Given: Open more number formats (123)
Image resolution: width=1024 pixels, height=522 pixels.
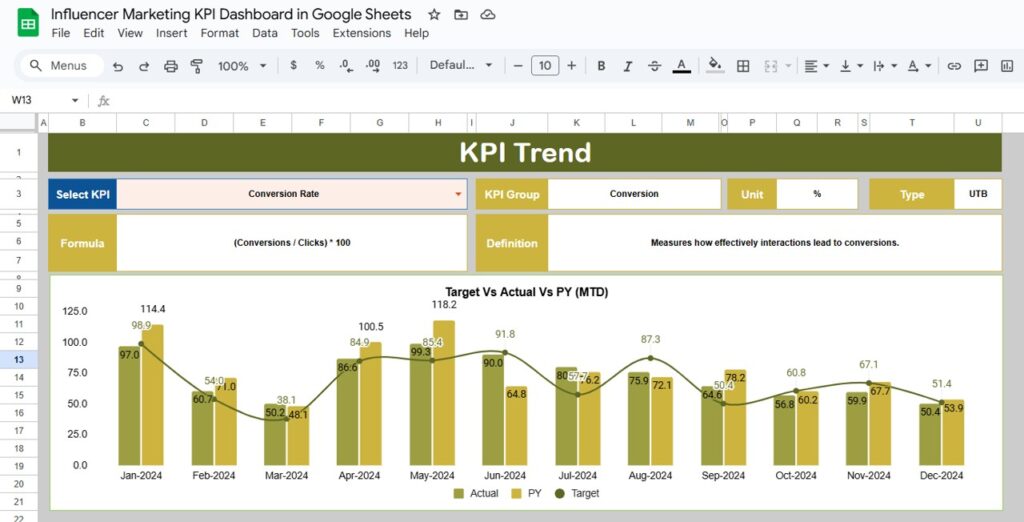Looking at the screenshot, I should [400, 65].
